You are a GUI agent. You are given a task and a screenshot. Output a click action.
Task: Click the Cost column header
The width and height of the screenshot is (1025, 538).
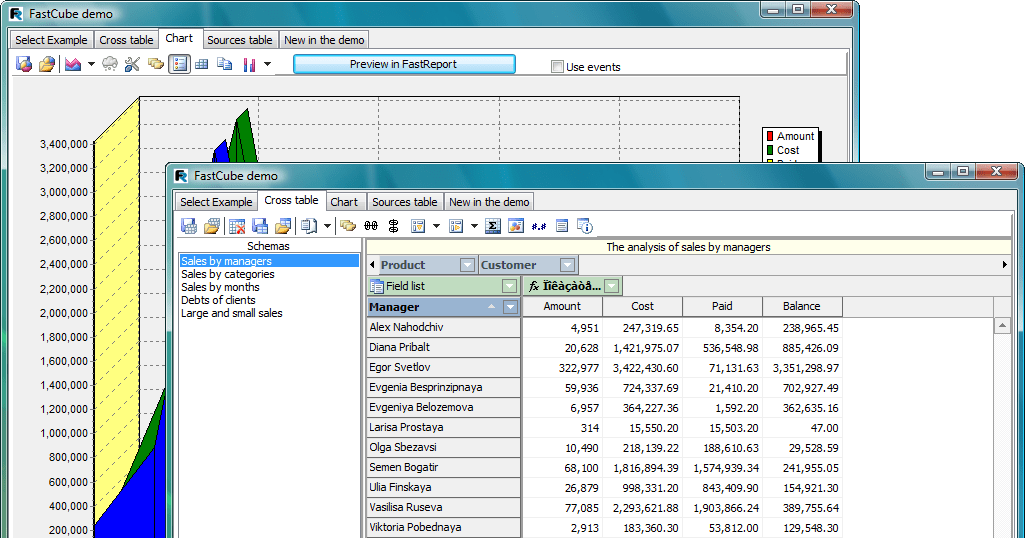click(x=642, y=307)
